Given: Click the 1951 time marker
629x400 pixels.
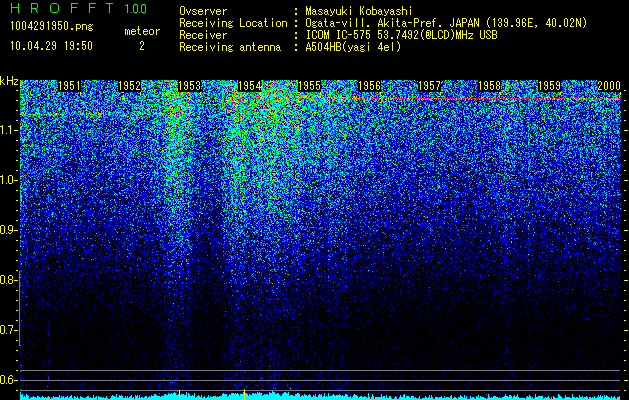Looking at the screenshot, I should [x=69, y=86].
